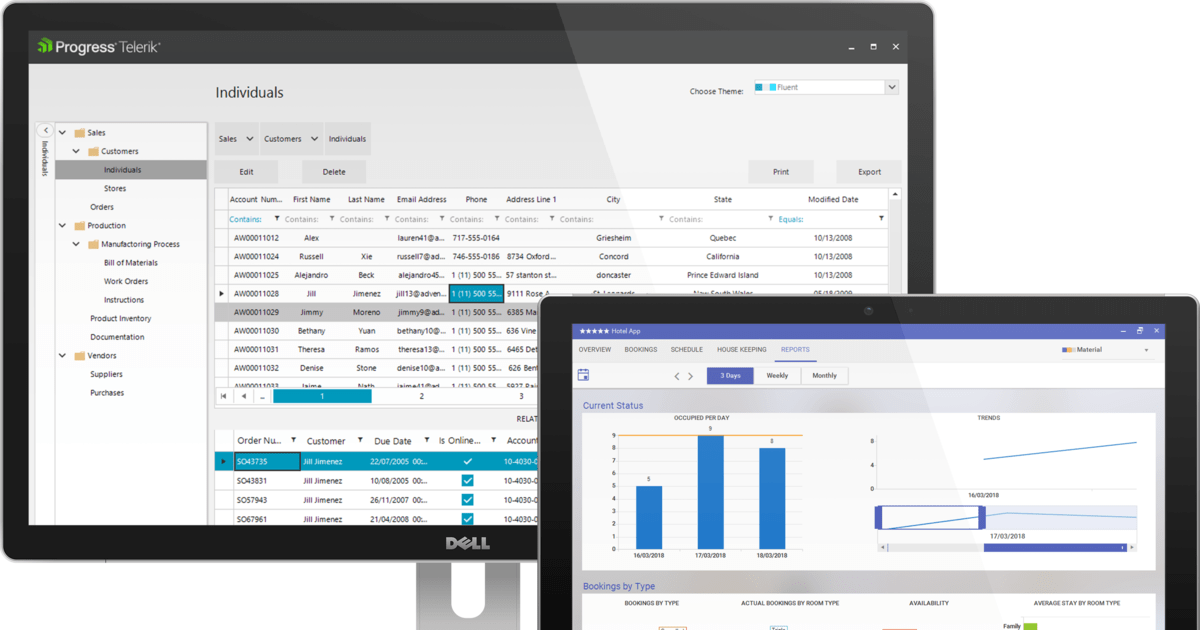
Task: Select the calendar icon in the Hotel App toolbar
Action: pyautogui.click(x=583, y=375)
